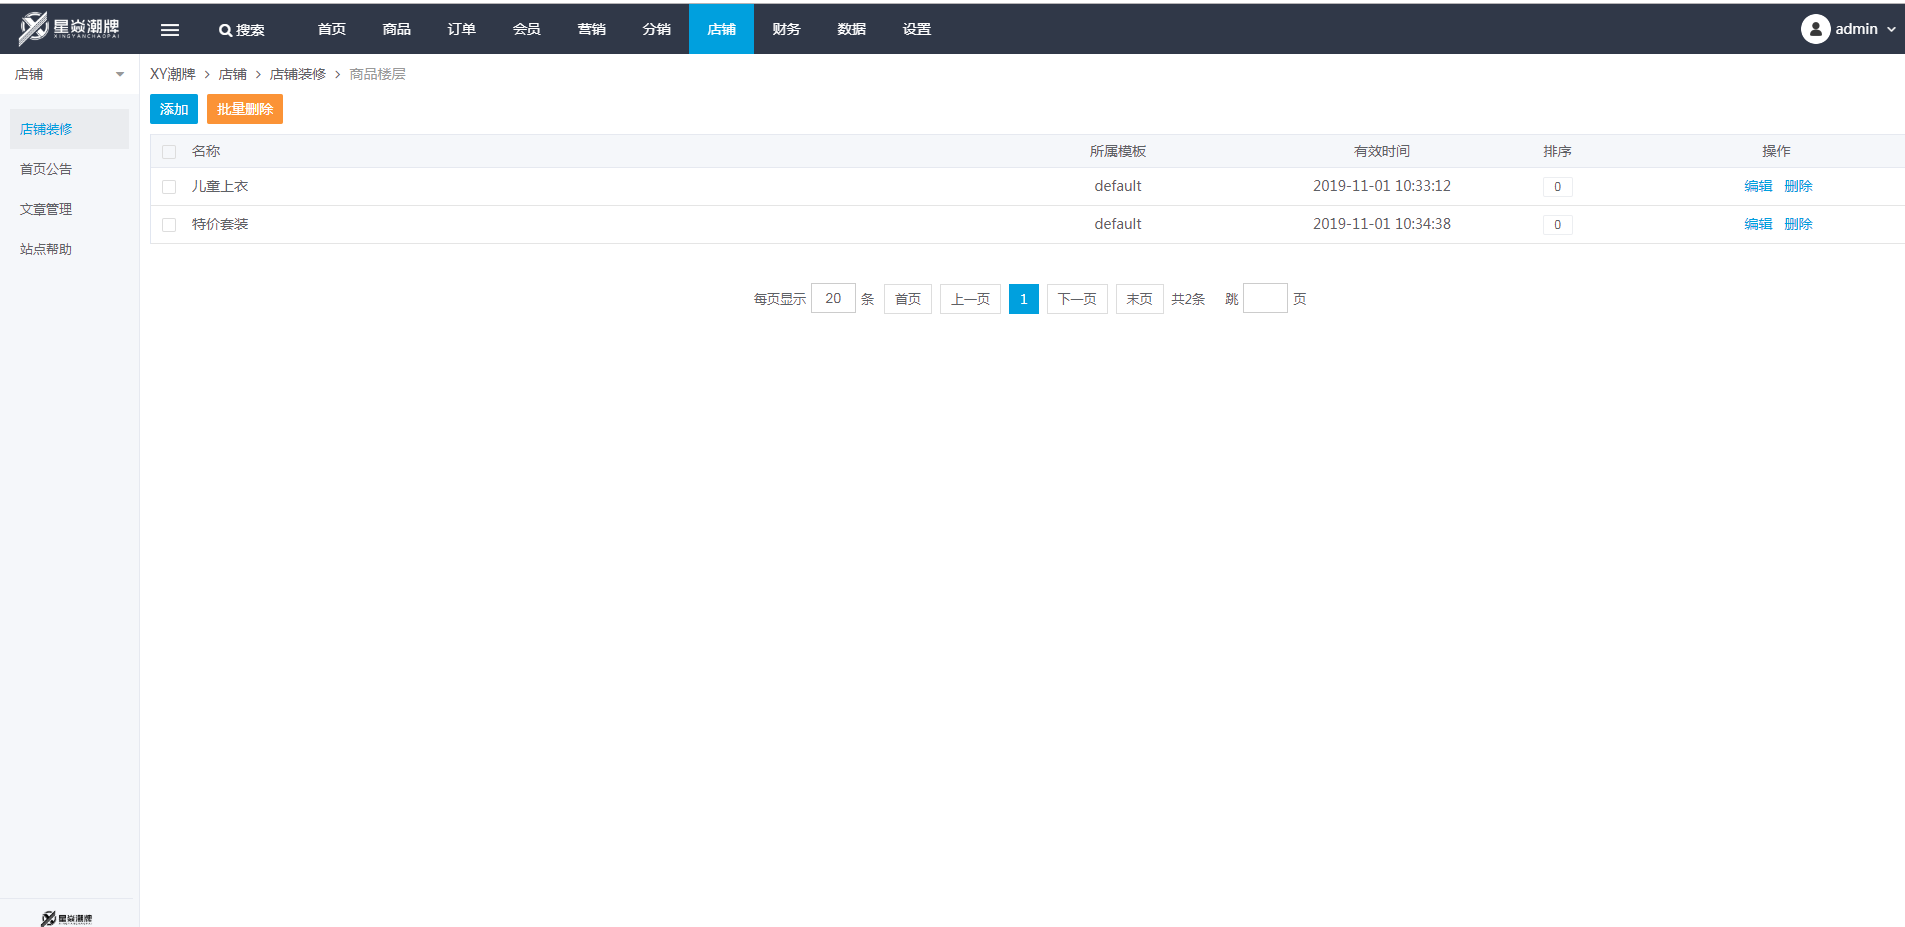Click the small logo at sidebar bottom
1905x927 pixels.
click(x=66, y=918)
